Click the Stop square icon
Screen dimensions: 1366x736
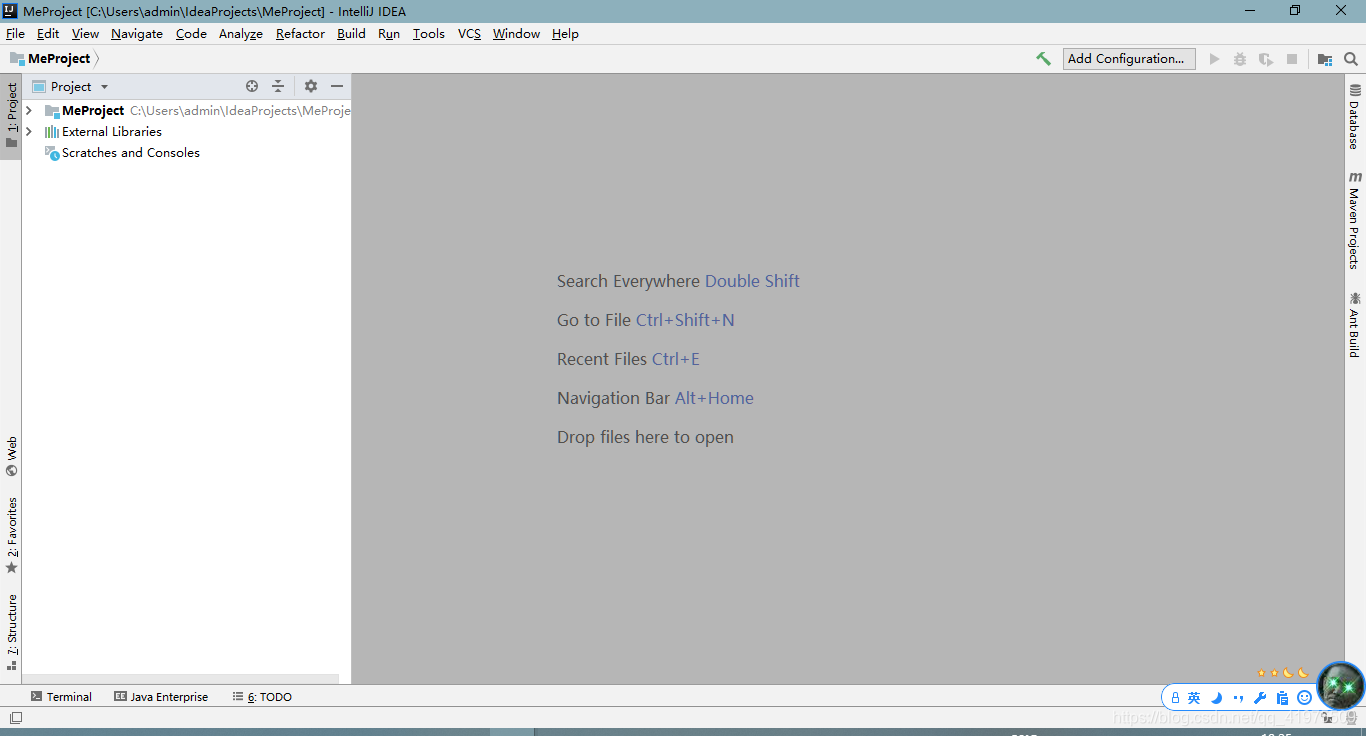click(1292, 59)
